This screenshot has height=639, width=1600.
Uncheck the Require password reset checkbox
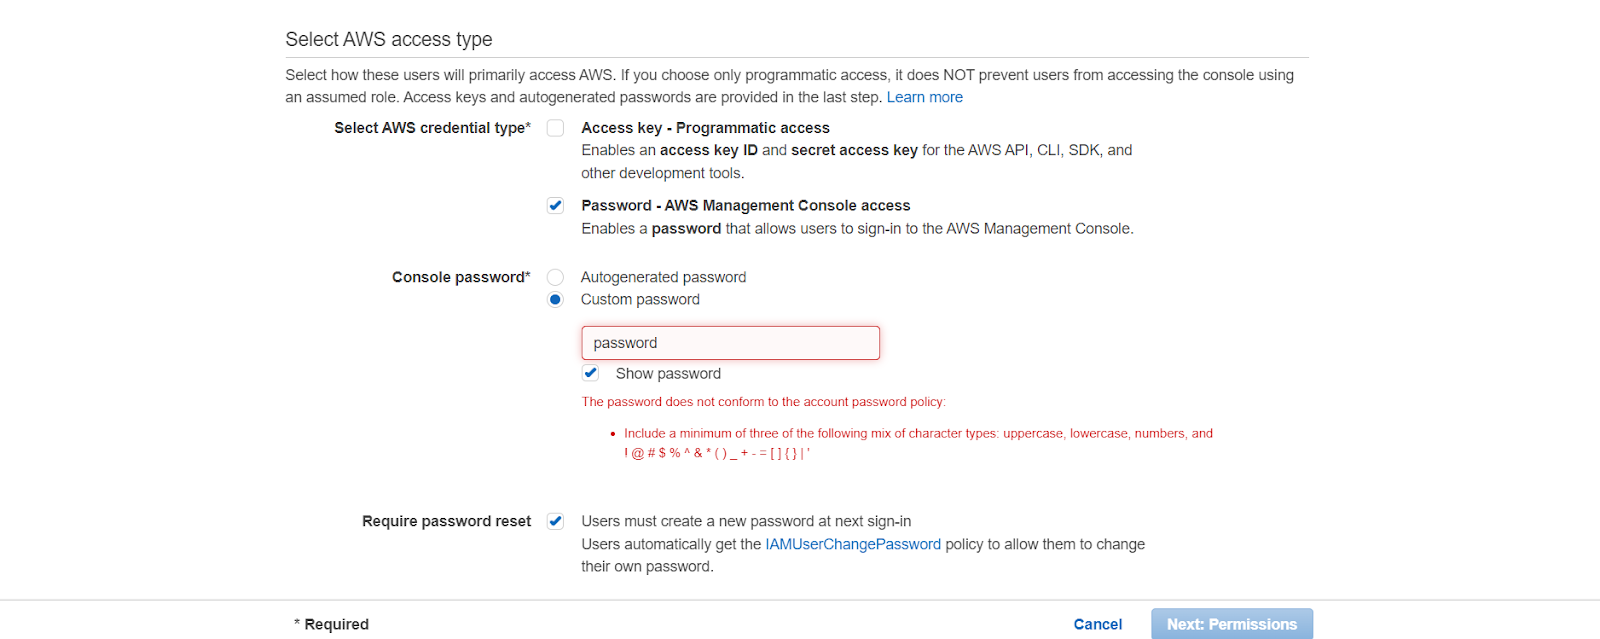pos(555,521)
